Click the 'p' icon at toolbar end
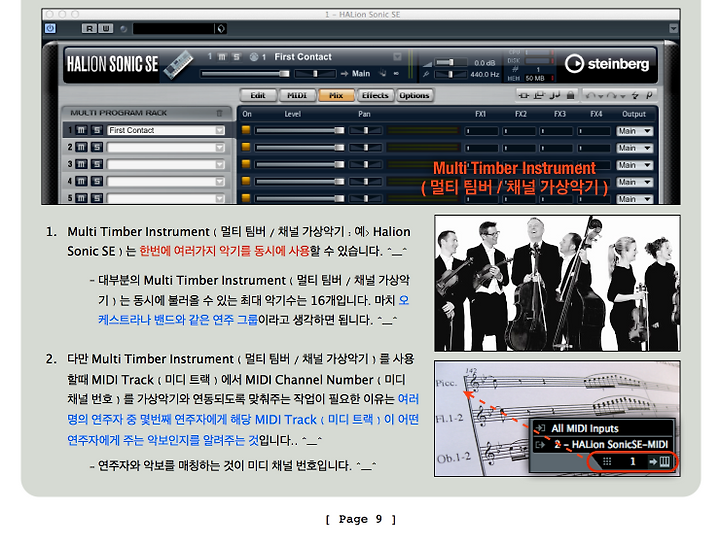The width and height of the screenshot is (720, 544). 649,95
